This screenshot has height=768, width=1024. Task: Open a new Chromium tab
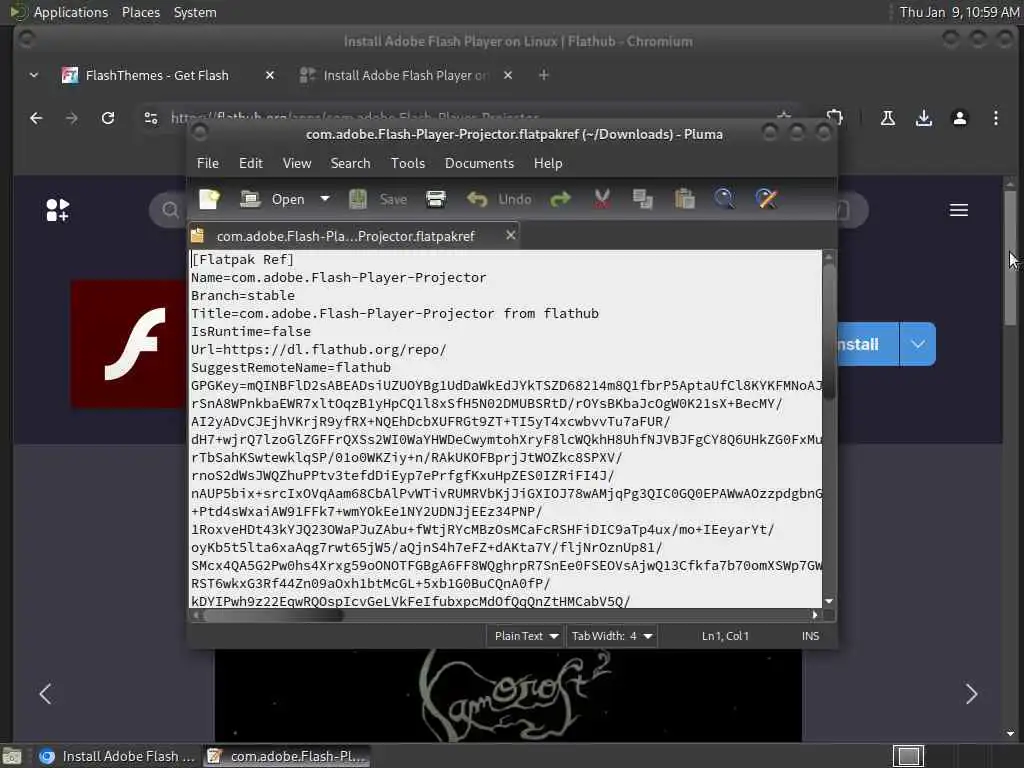click(x=543, y=75)
